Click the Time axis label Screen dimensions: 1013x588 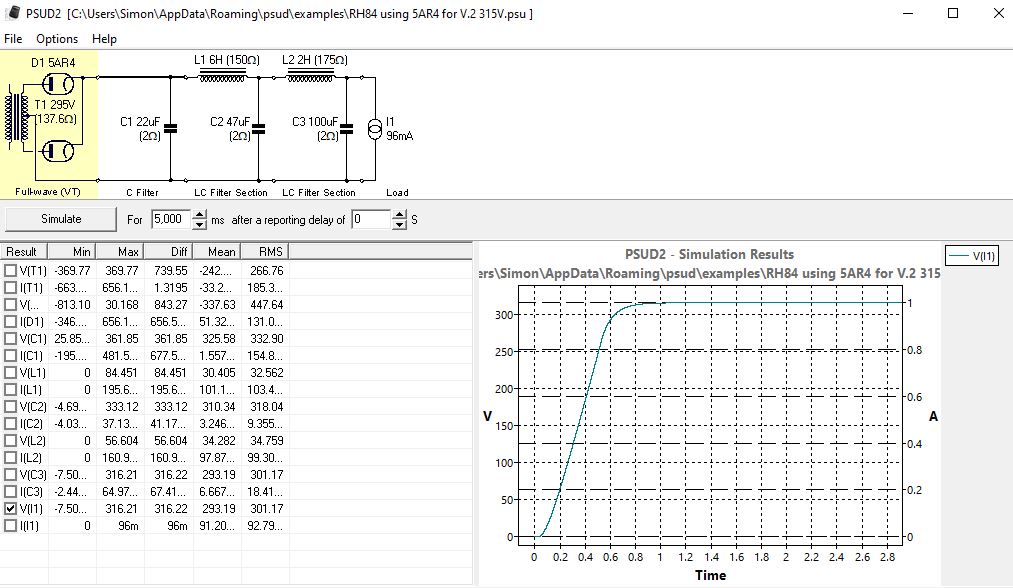pyautogui.click(x=711, y=575)
